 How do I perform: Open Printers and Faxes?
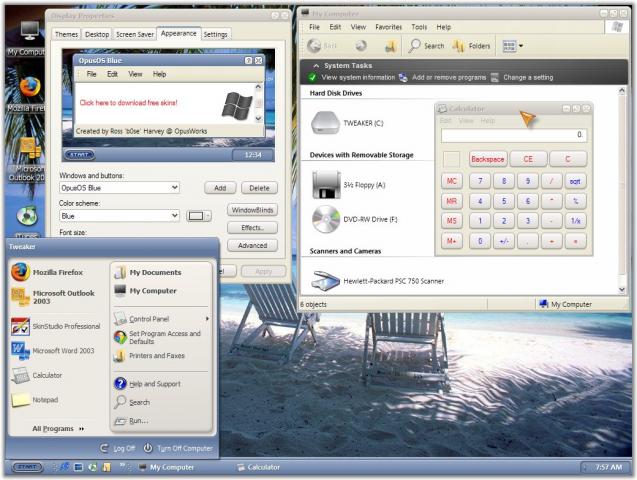(x=150, y=356)
